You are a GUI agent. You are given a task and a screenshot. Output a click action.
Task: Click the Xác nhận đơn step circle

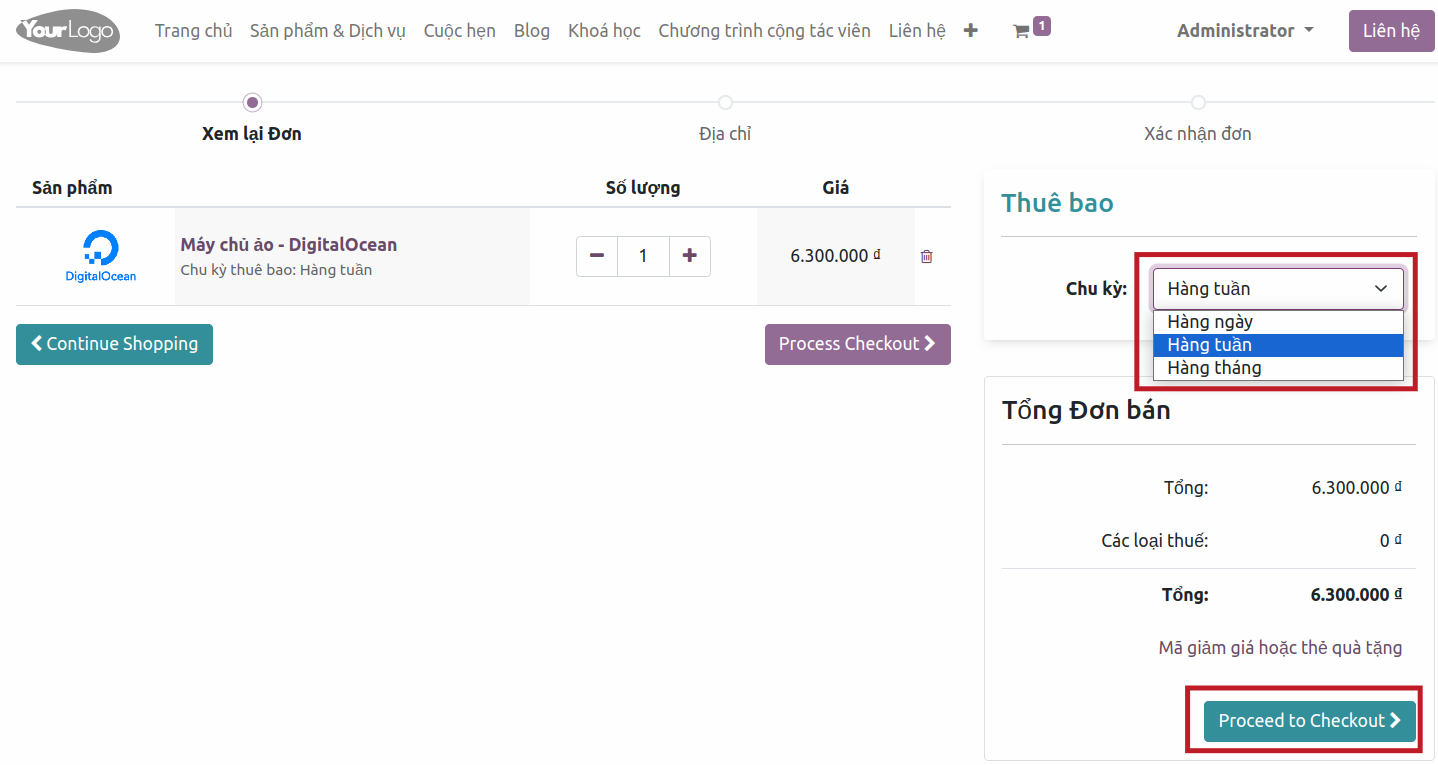click(1198, 102)
